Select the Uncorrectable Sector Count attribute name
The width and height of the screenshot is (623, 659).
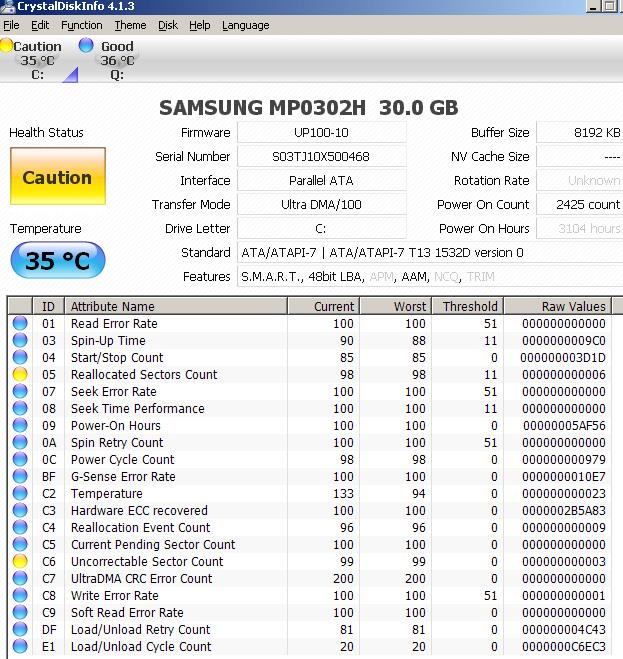coord(147,561)
